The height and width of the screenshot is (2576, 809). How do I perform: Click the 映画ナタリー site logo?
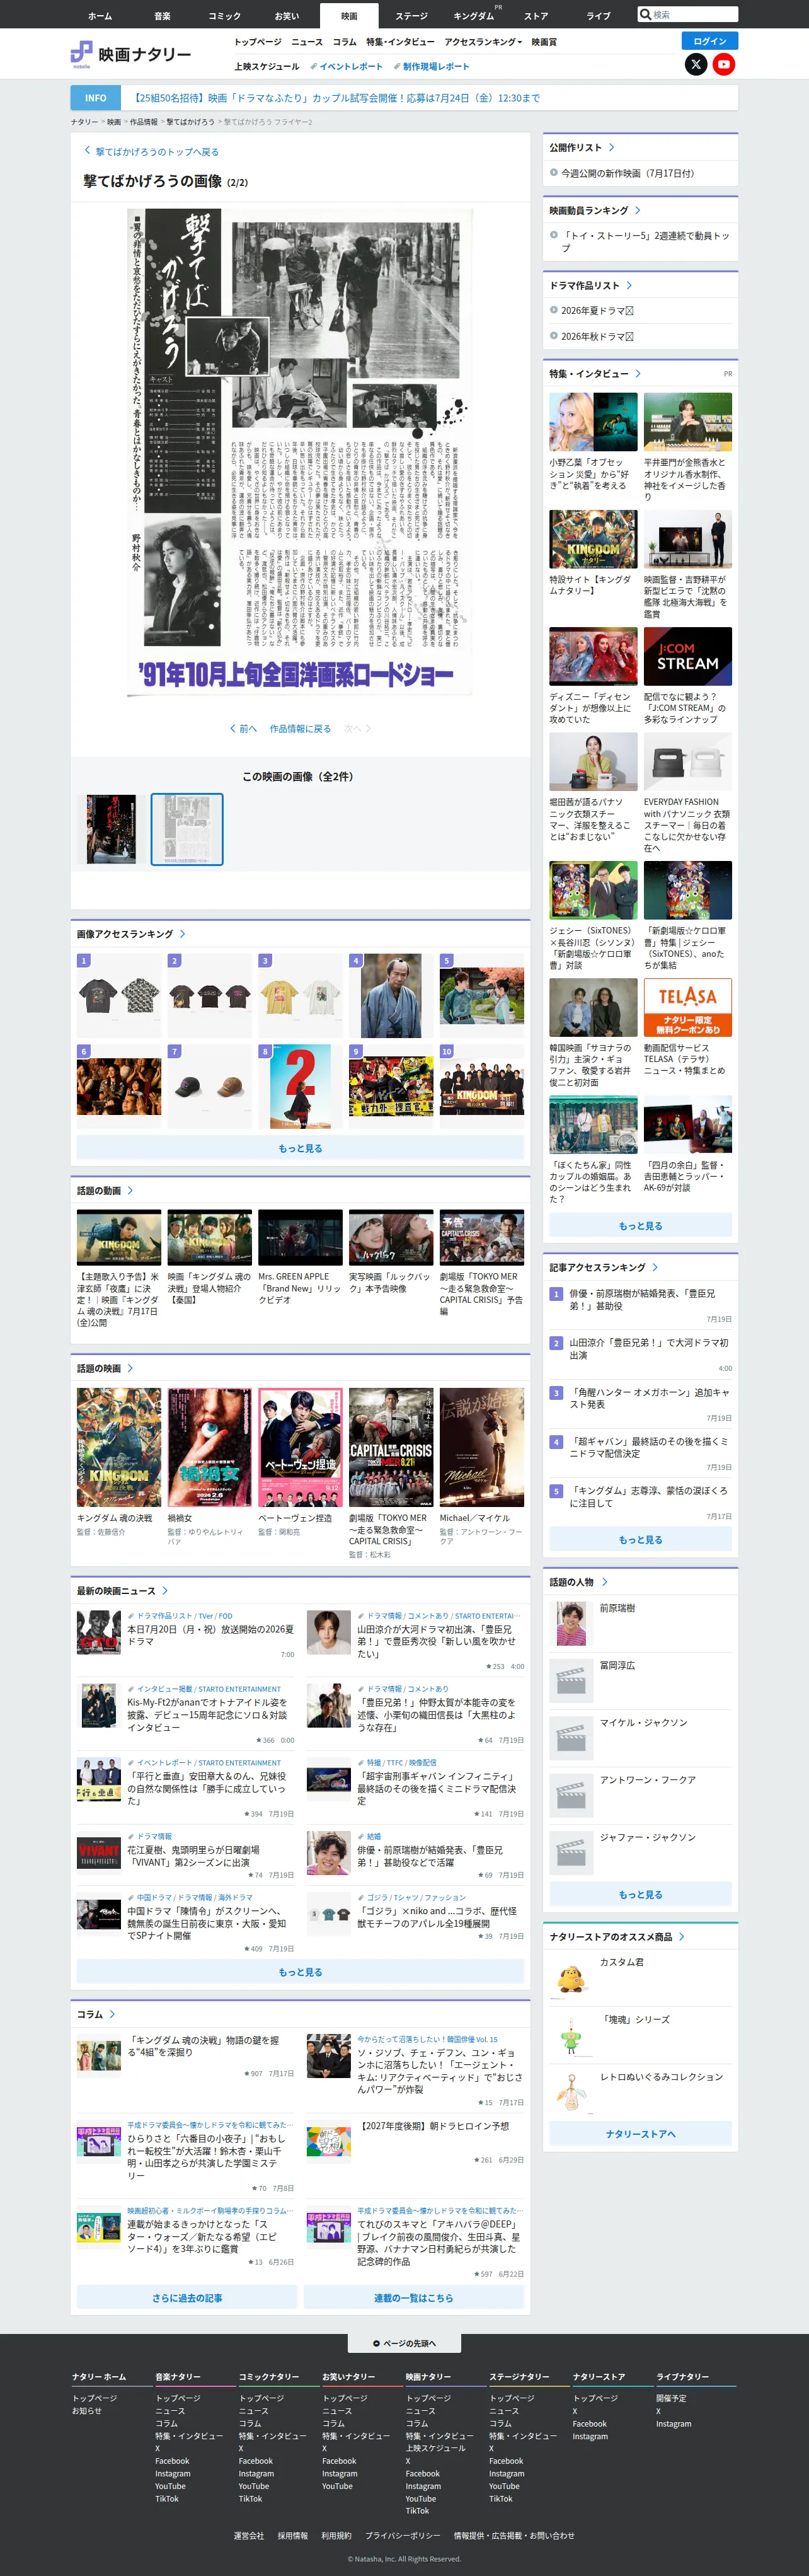(x=131, y=54)
